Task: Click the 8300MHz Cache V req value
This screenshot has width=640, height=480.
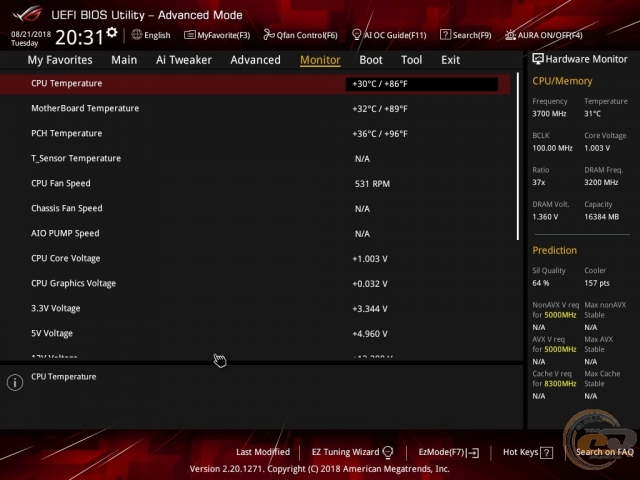Action: (x=560, y=384)
